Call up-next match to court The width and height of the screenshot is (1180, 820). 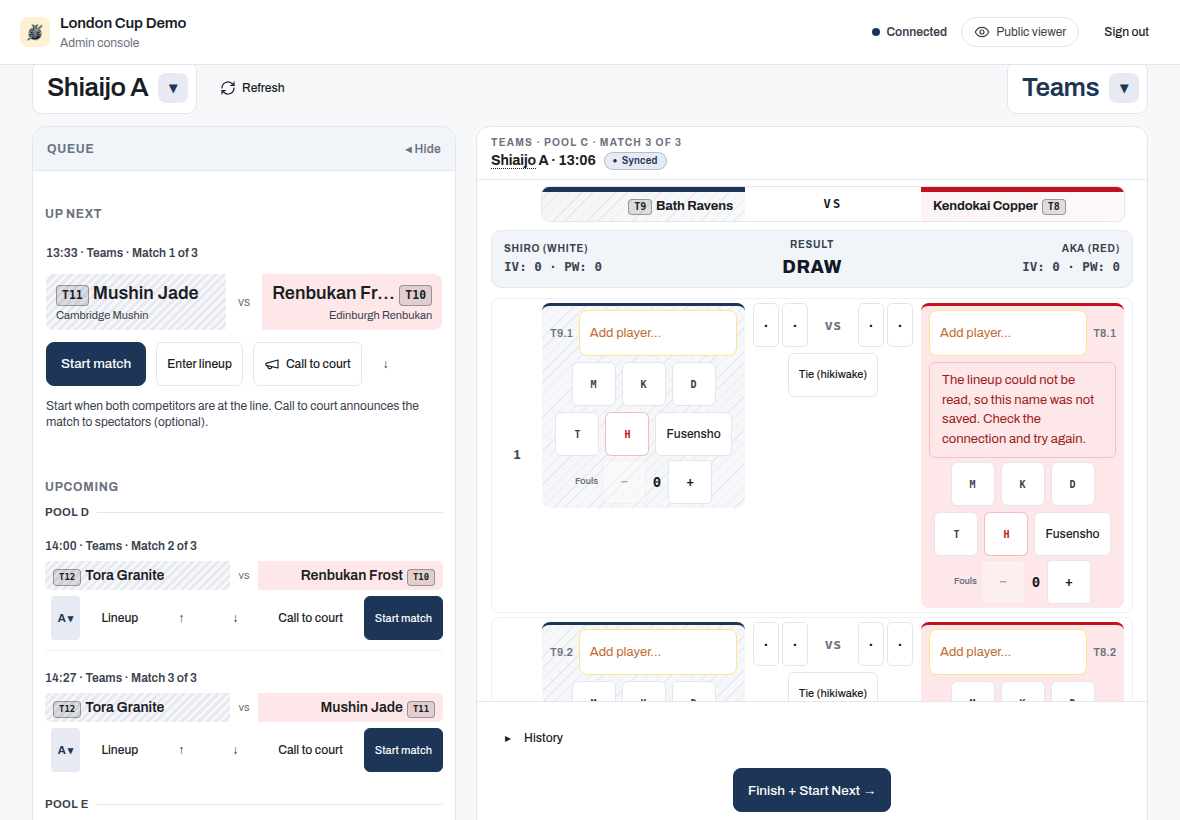coord(308,364)
